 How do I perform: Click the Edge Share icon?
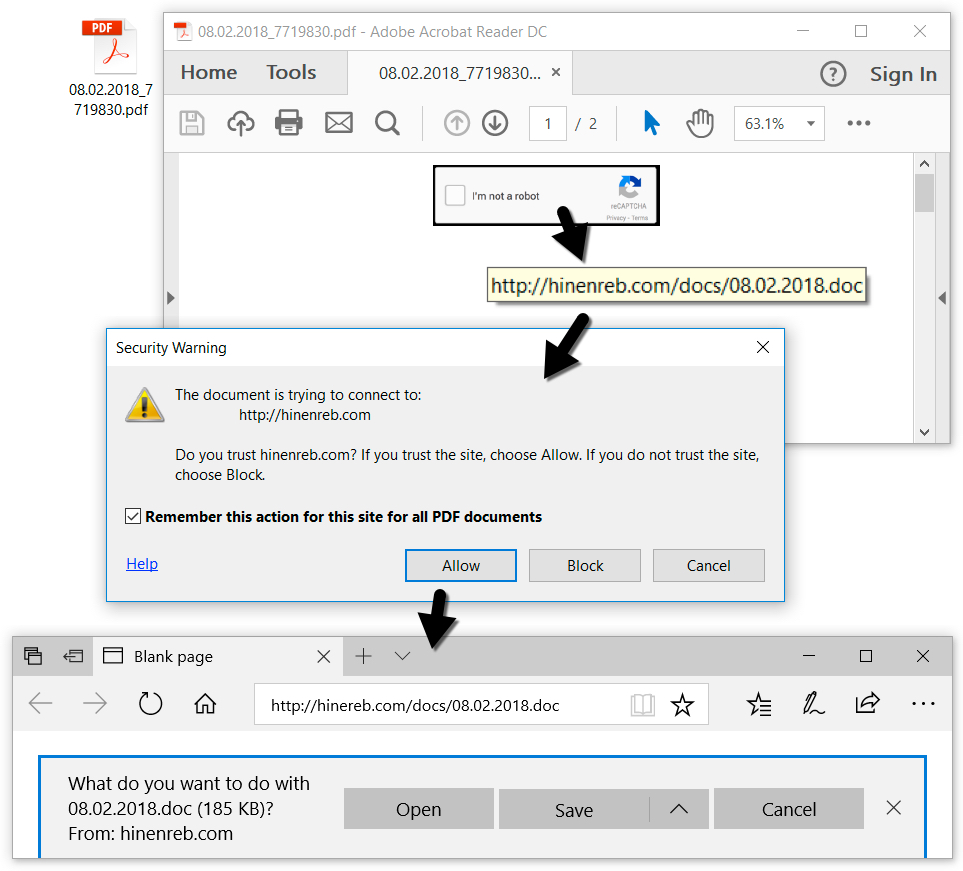tap(867, 703)
